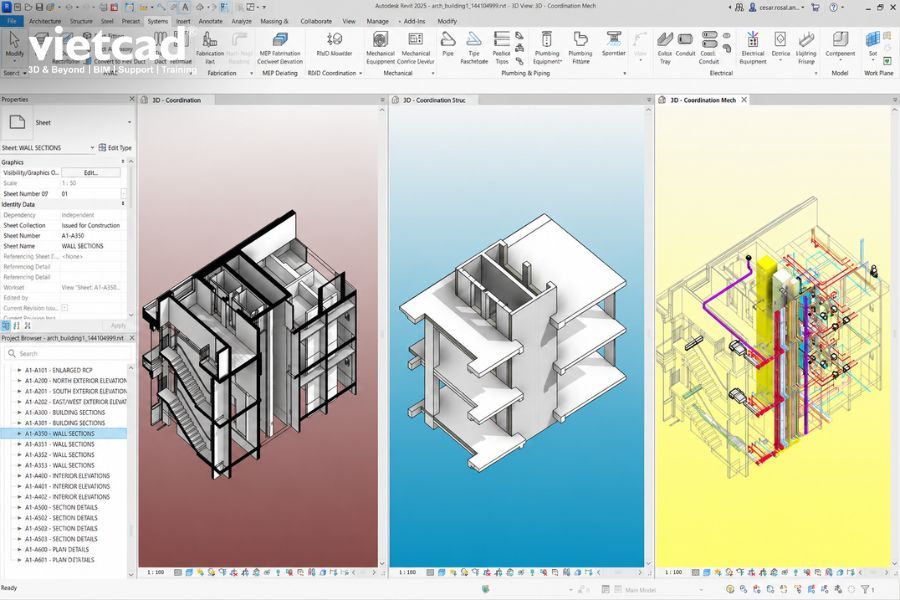The height and width of the screenshot is (600, 900).
Task: Collapse the Graphics properties group
Action: [x=123, y=162]
